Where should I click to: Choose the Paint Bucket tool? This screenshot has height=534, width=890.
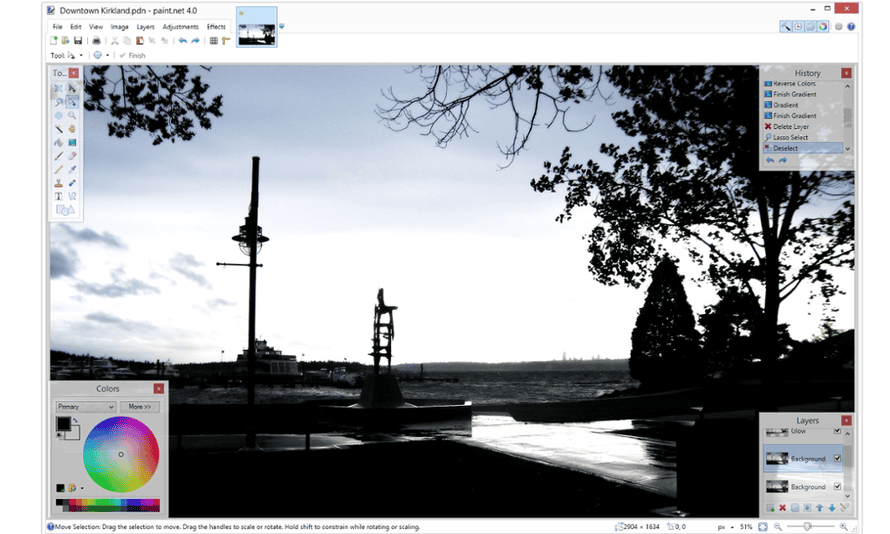pos(59,143)
